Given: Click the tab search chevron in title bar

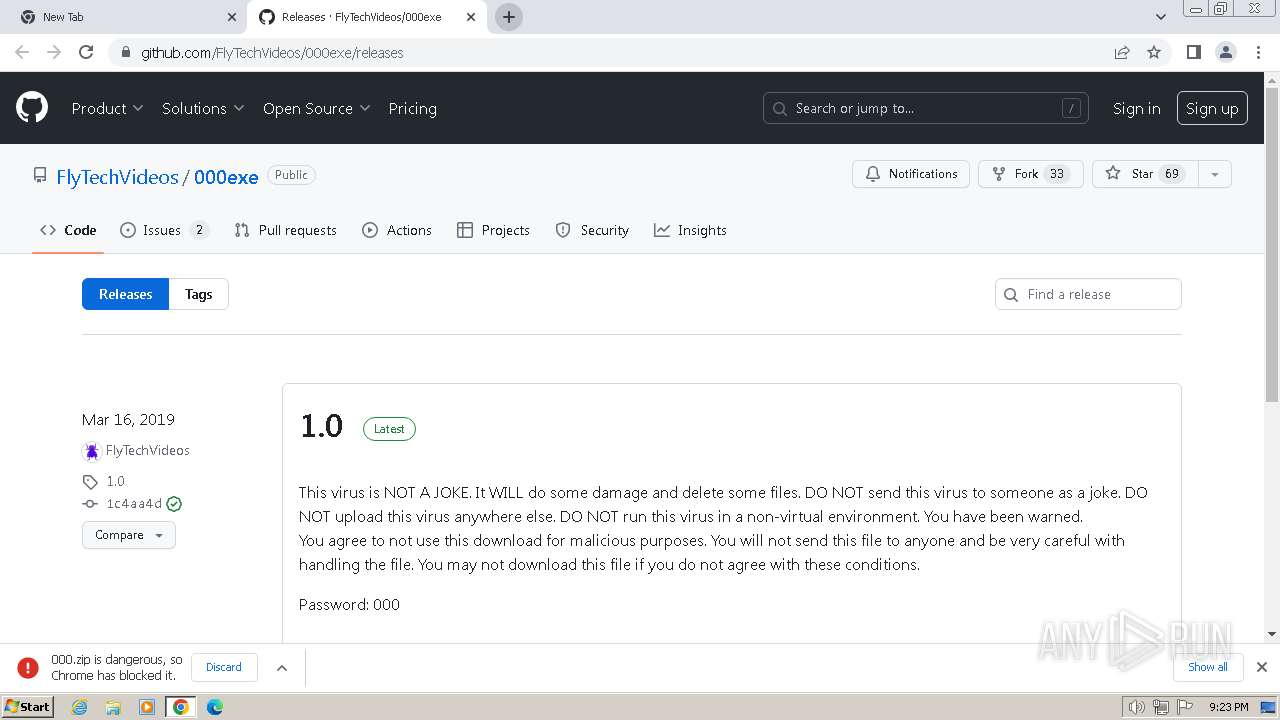Looking at the screenshot, I should tap(1161, 17).
